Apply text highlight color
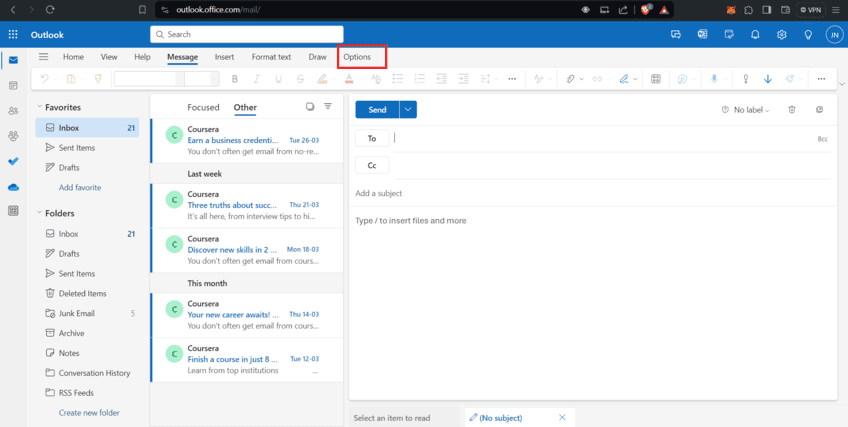 [x=322, y=79]
